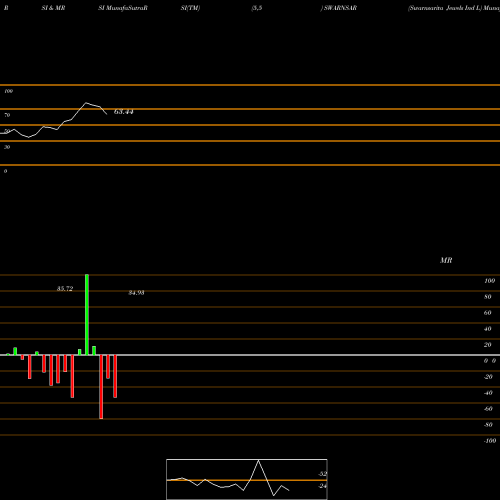Click the MR panel title label
Viewport: 500px width, 500px height.
446,260
